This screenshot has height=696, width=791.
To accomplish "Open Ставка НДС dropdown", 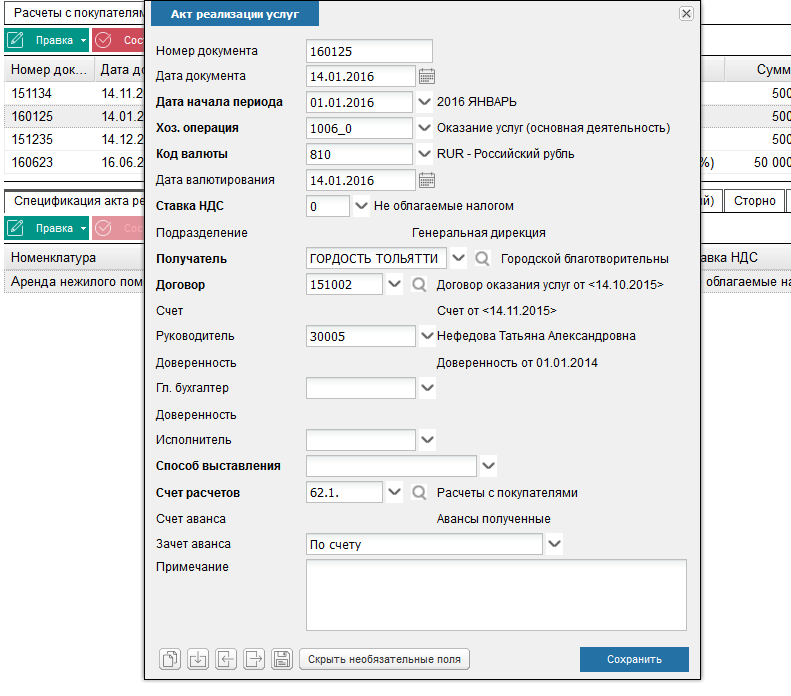I will click(x=361, y=206).
